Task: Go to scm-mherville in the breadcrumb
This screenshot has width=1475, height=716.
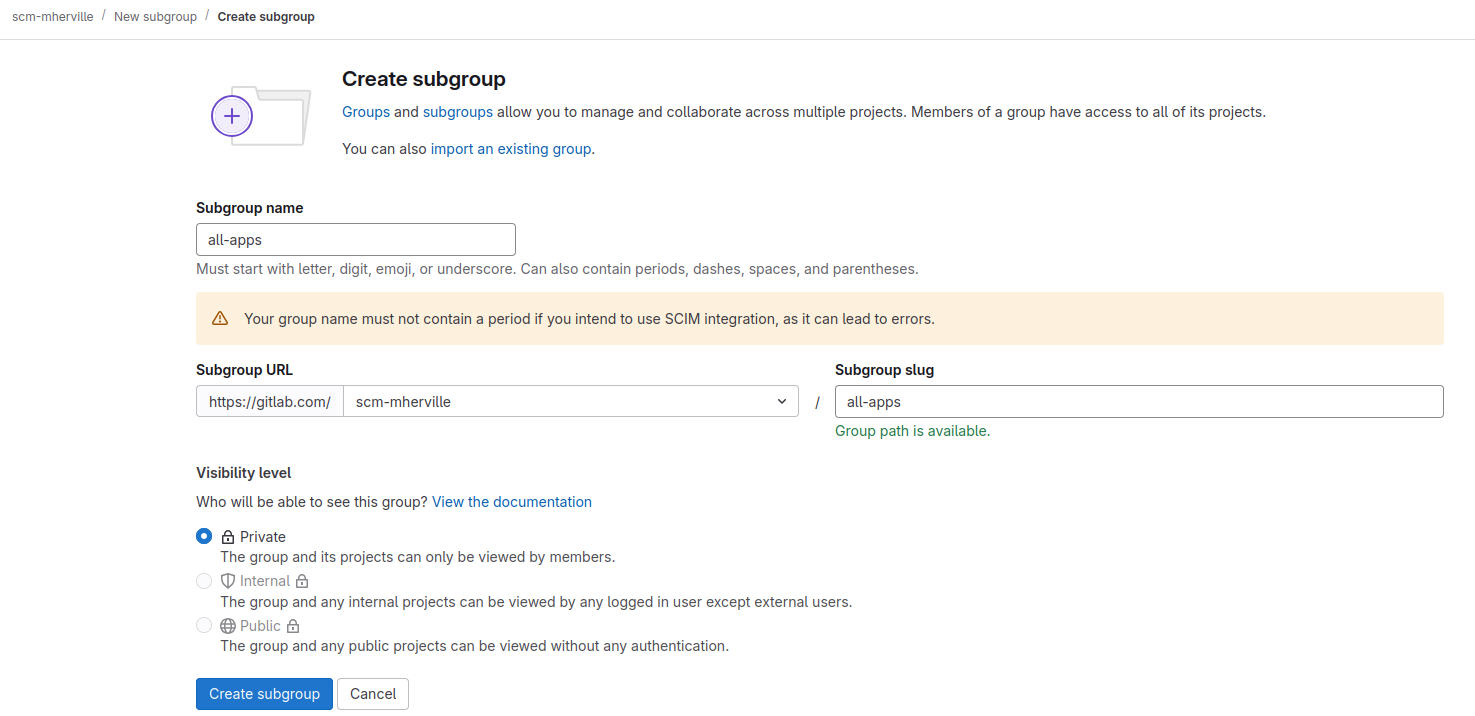Action: (x=52, y=17)
